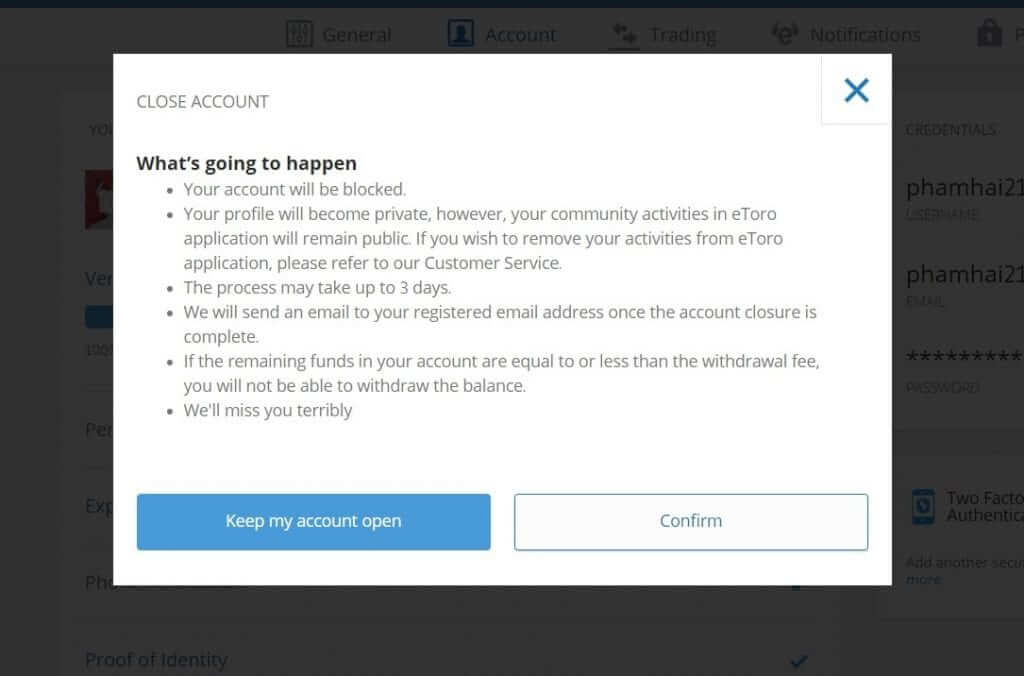This screenshot has height=676, width=1024.
Task: Open the Notifications tab icon
Action: click(784, 33)
